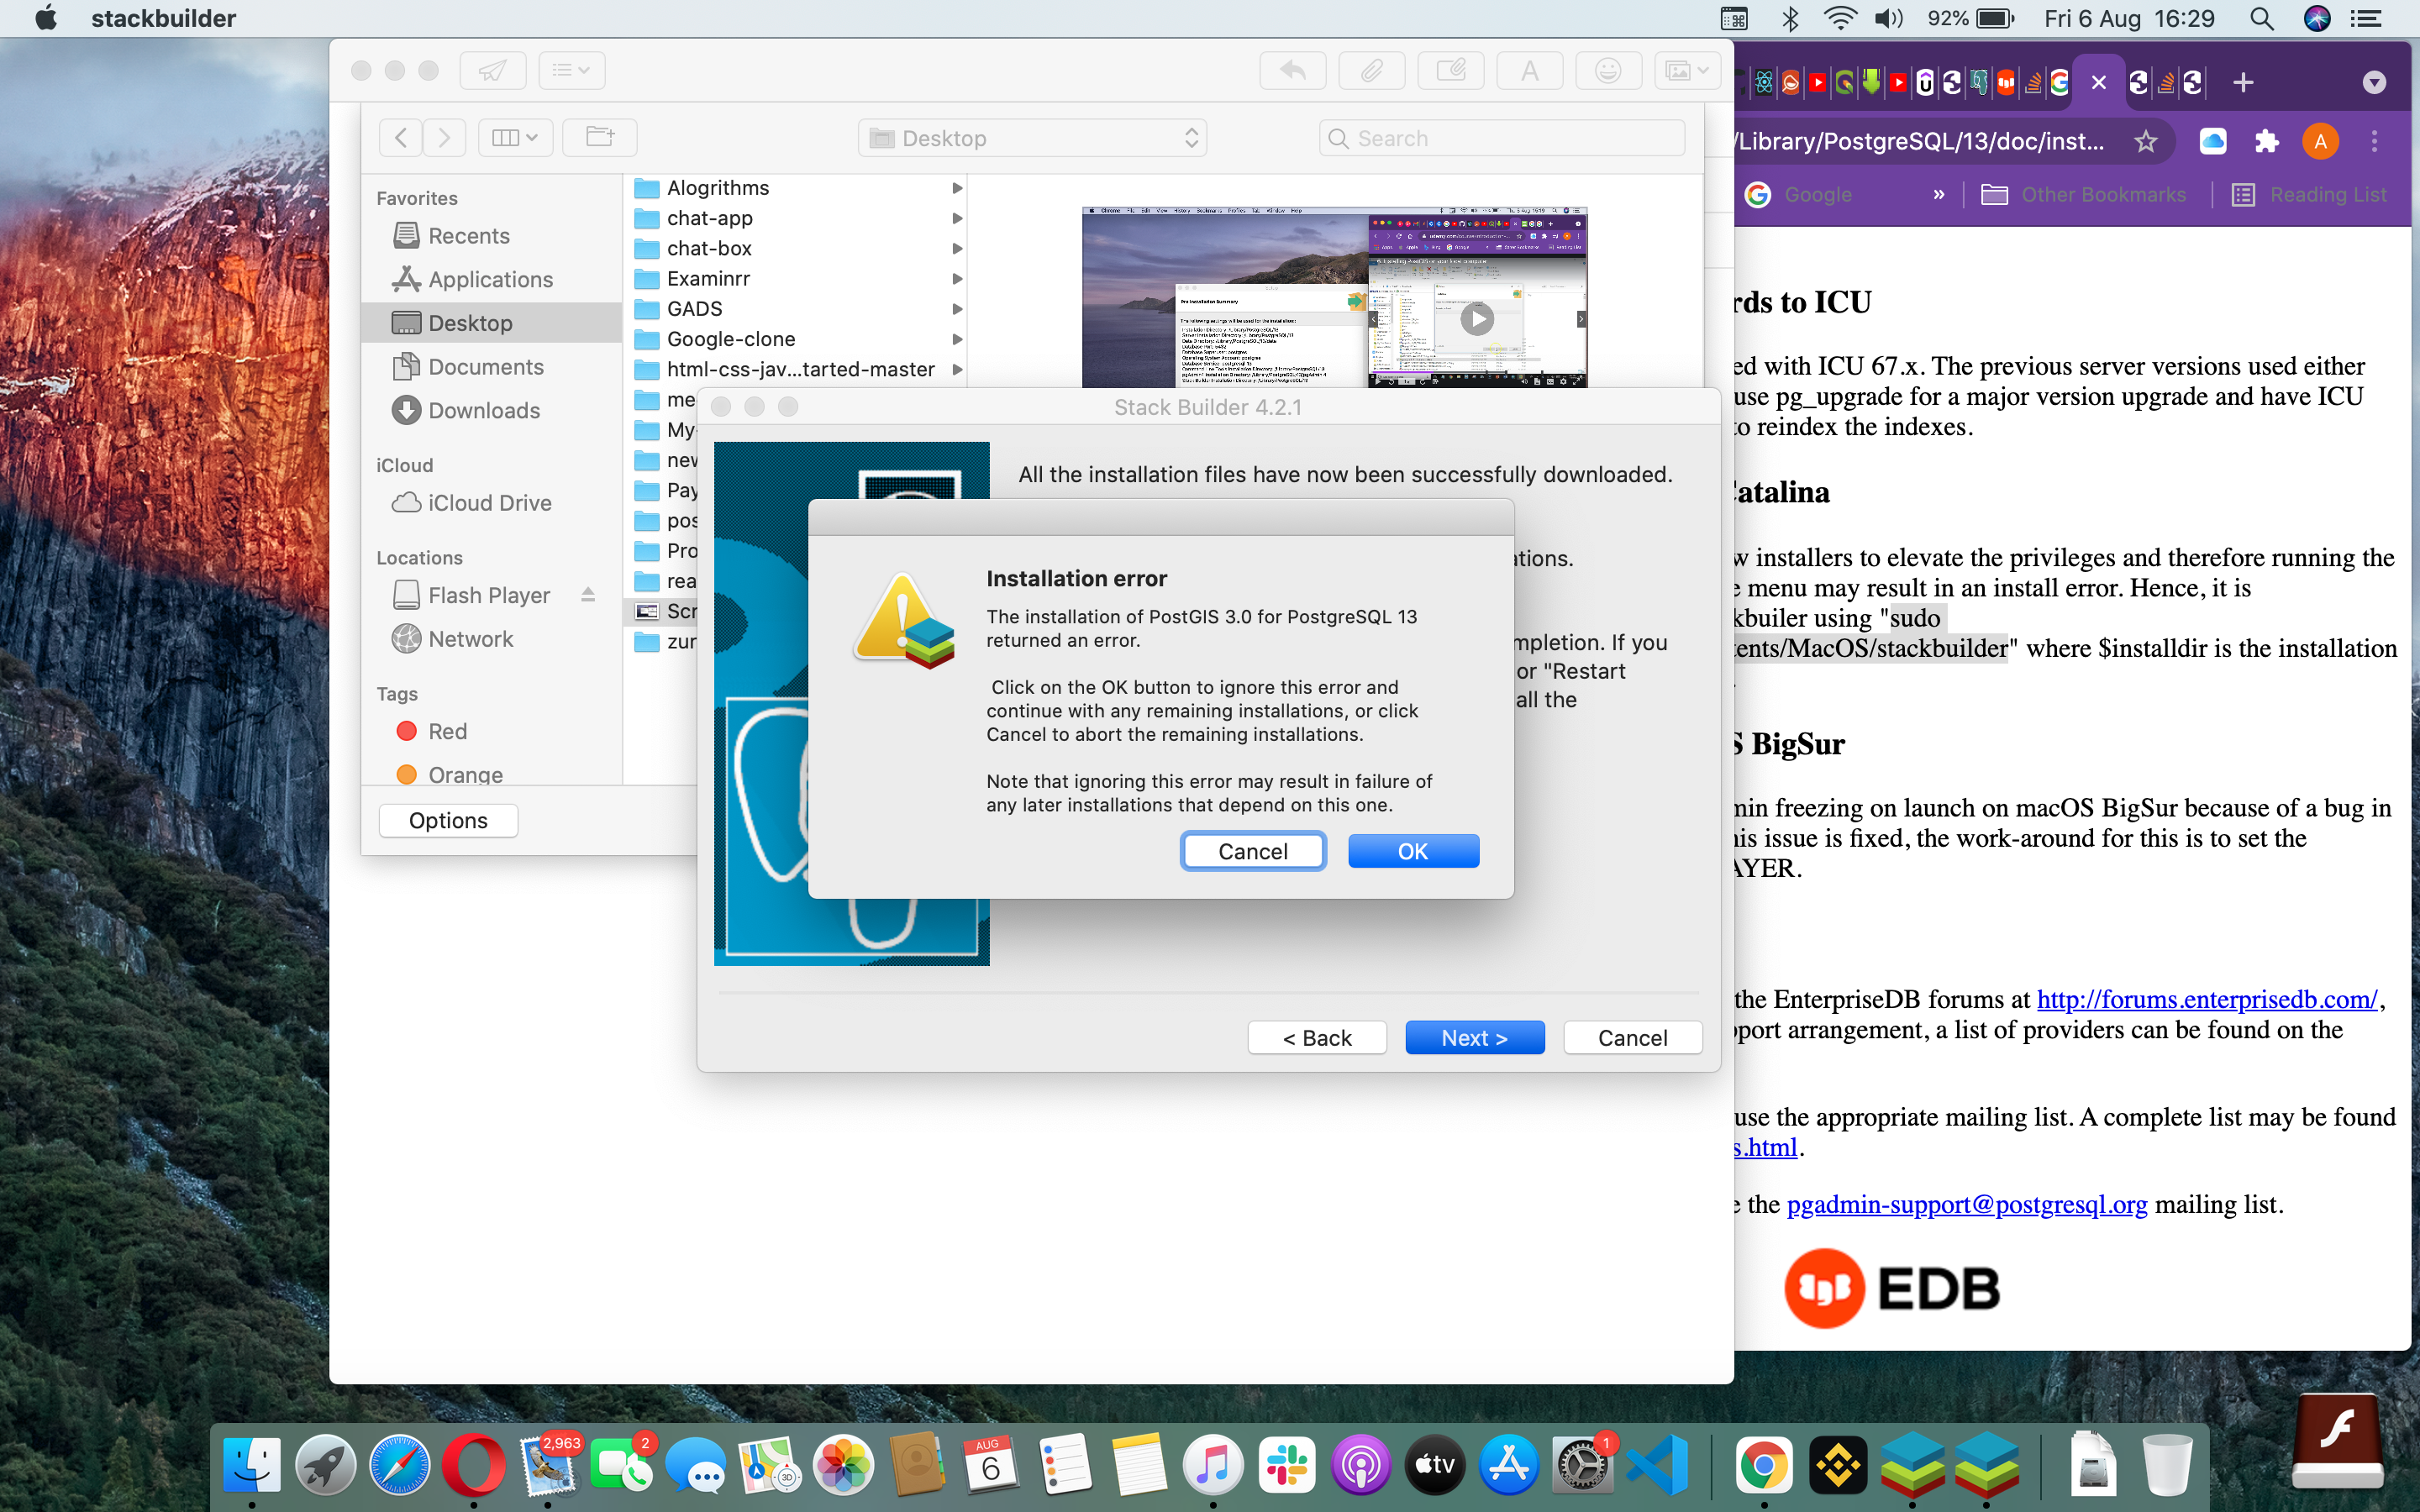The width and height of the screenshot is (2420, 1512).
Task: Click the Wi-Fi status icon
Action: point(1839,18)
